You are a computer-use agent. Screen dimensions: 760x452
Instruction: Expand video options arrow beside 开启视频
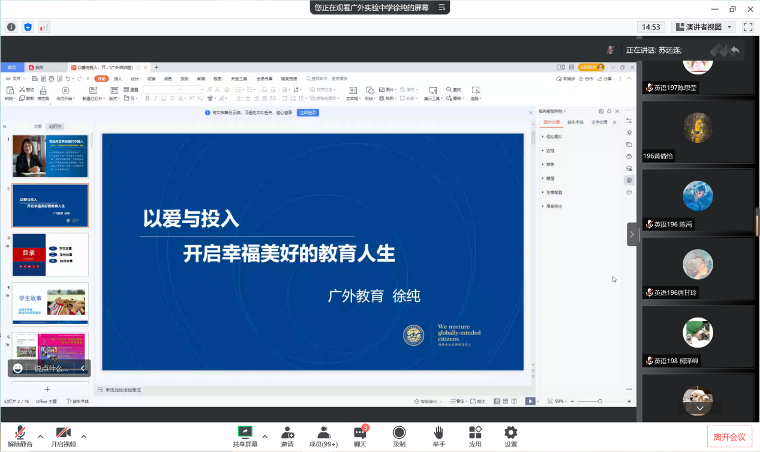click(x=84, y=436)
